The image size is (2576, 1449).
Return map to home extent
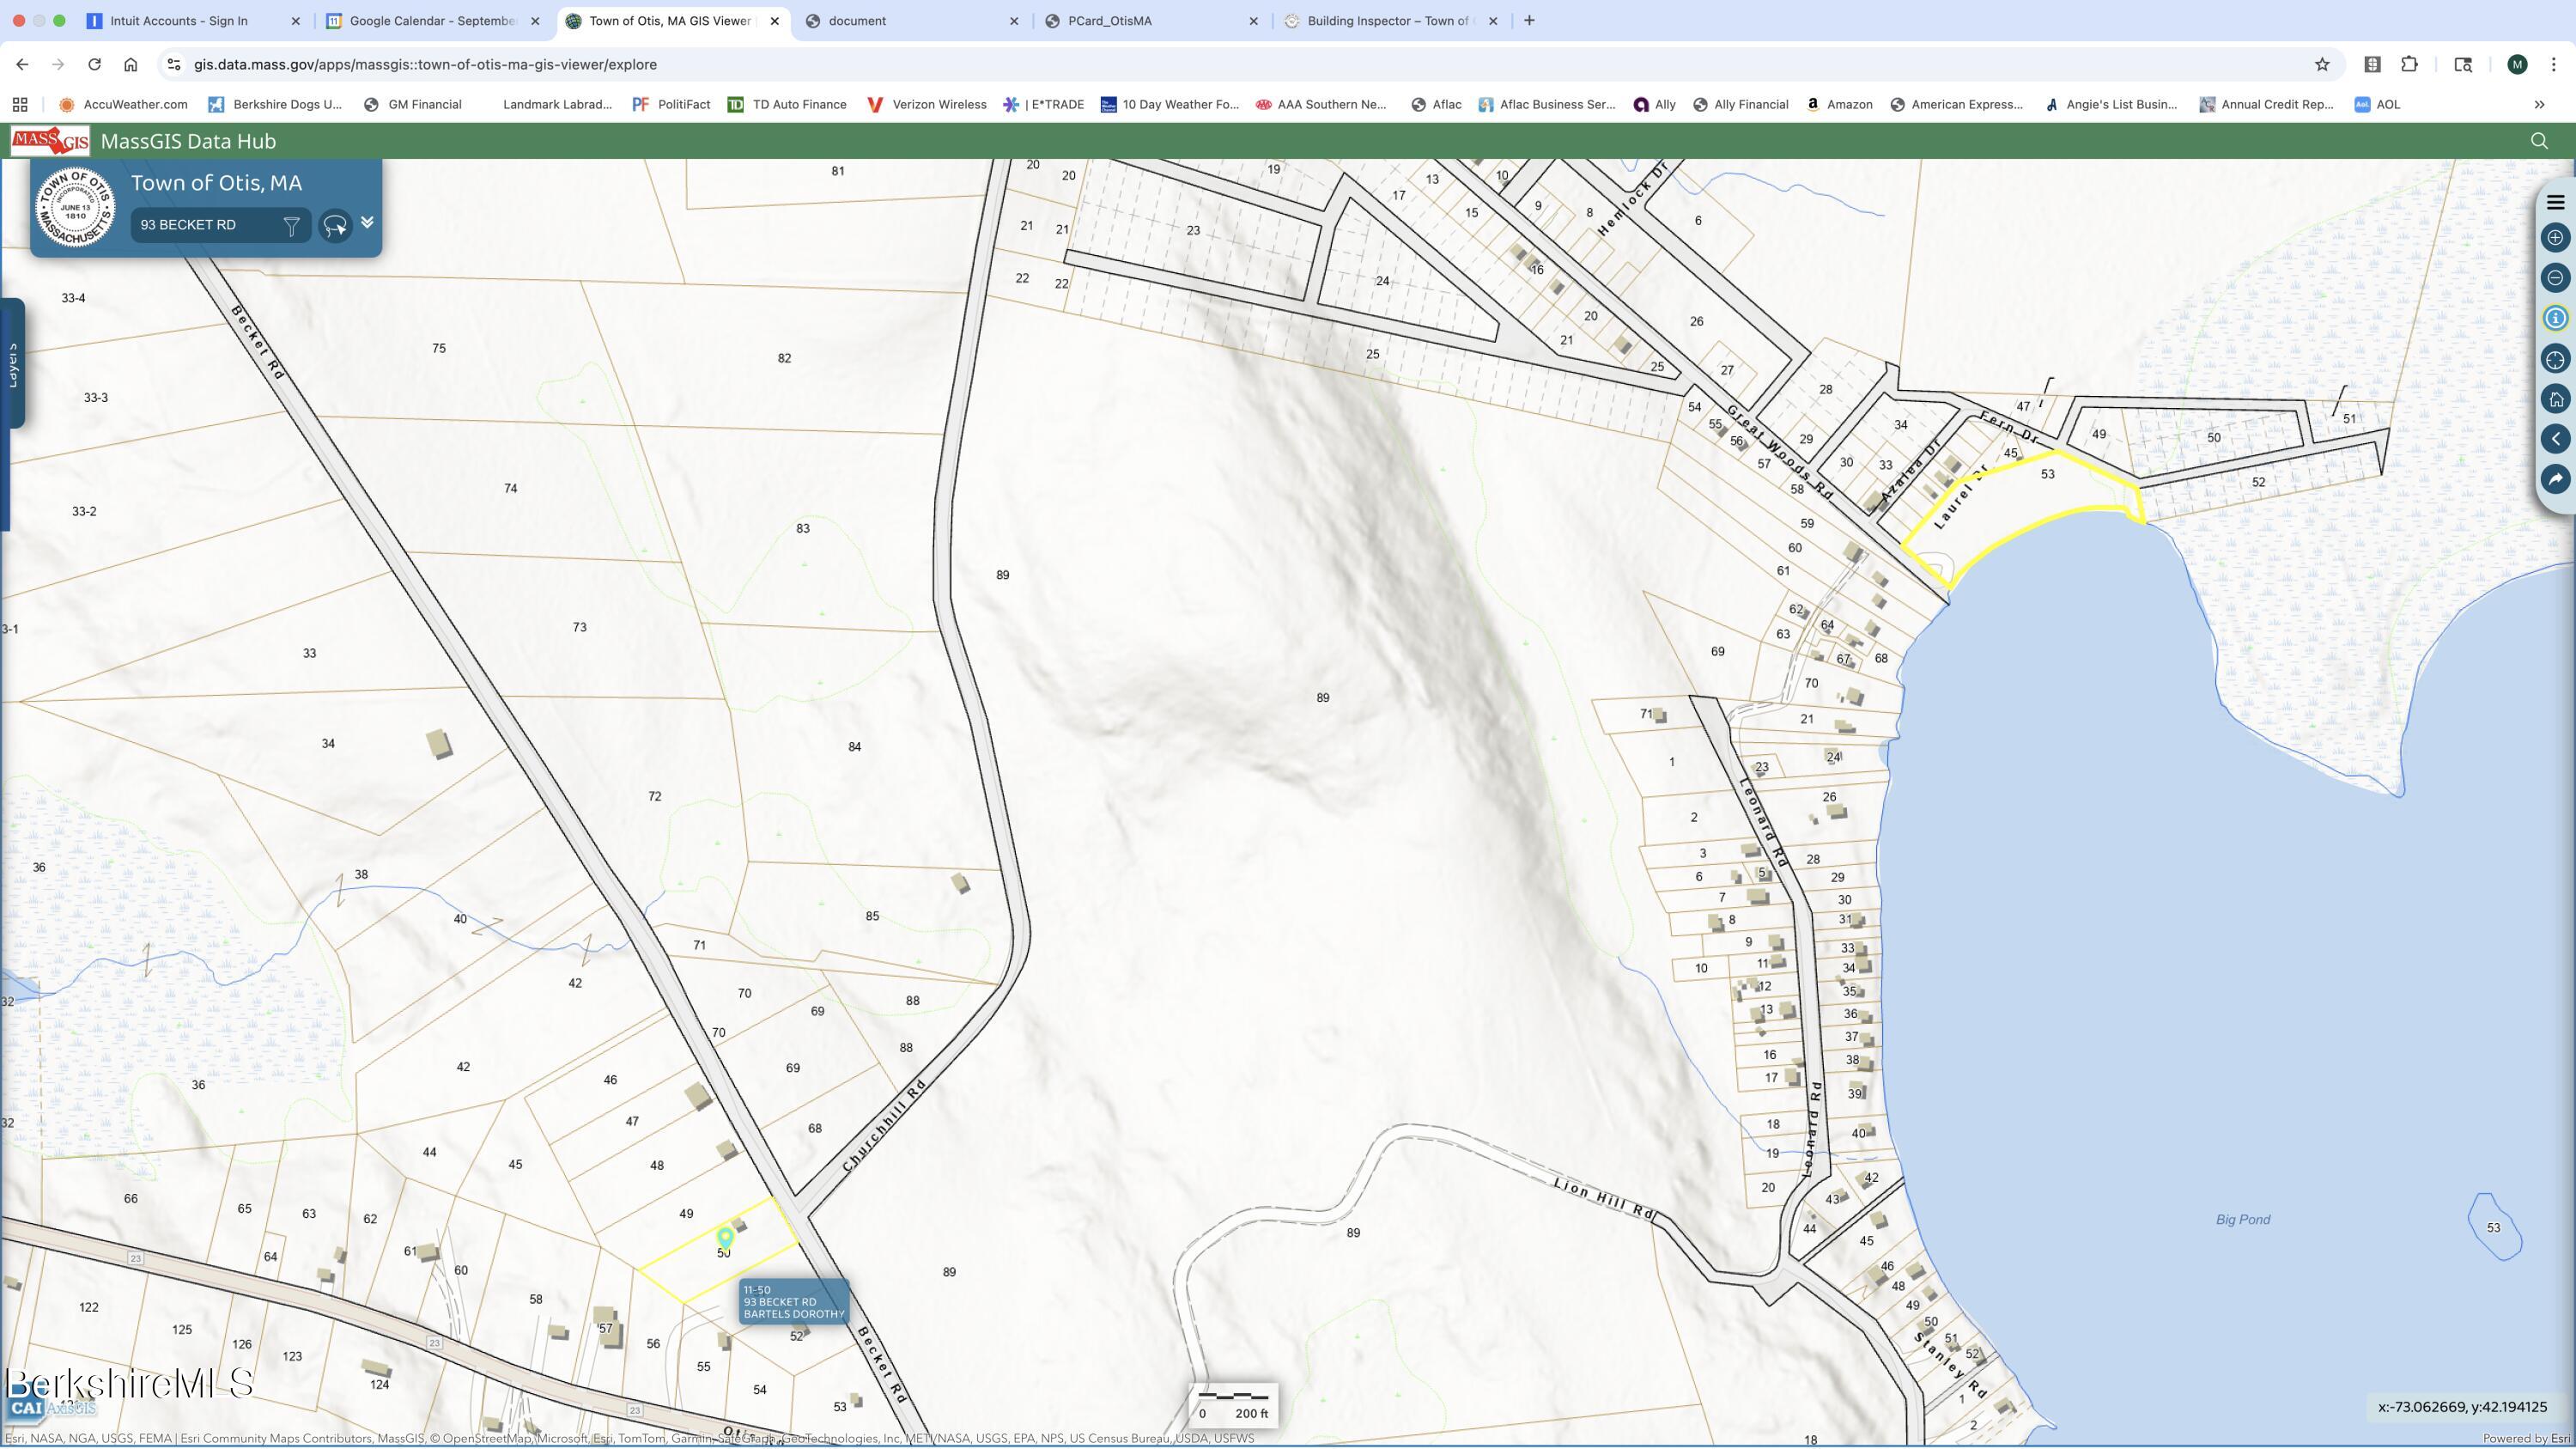(x=2555, y=399)
